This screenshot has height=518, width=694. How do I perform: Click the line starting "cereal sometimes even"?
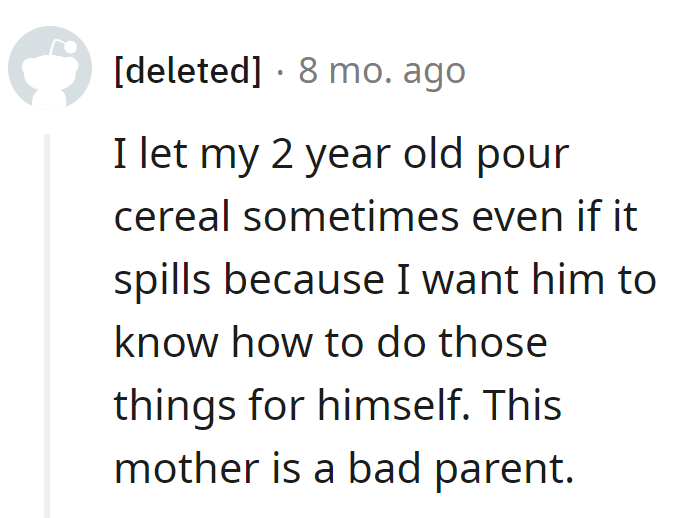pos(375,219)
